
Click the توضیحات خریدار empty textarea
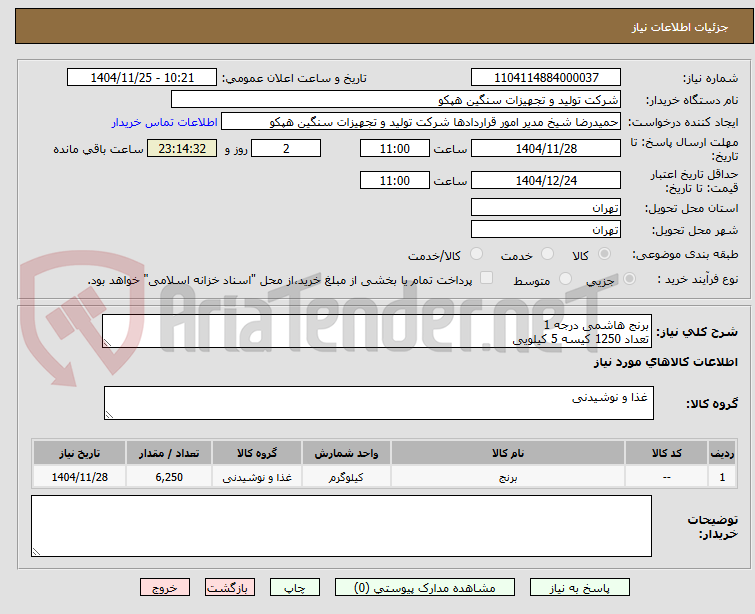341,526
